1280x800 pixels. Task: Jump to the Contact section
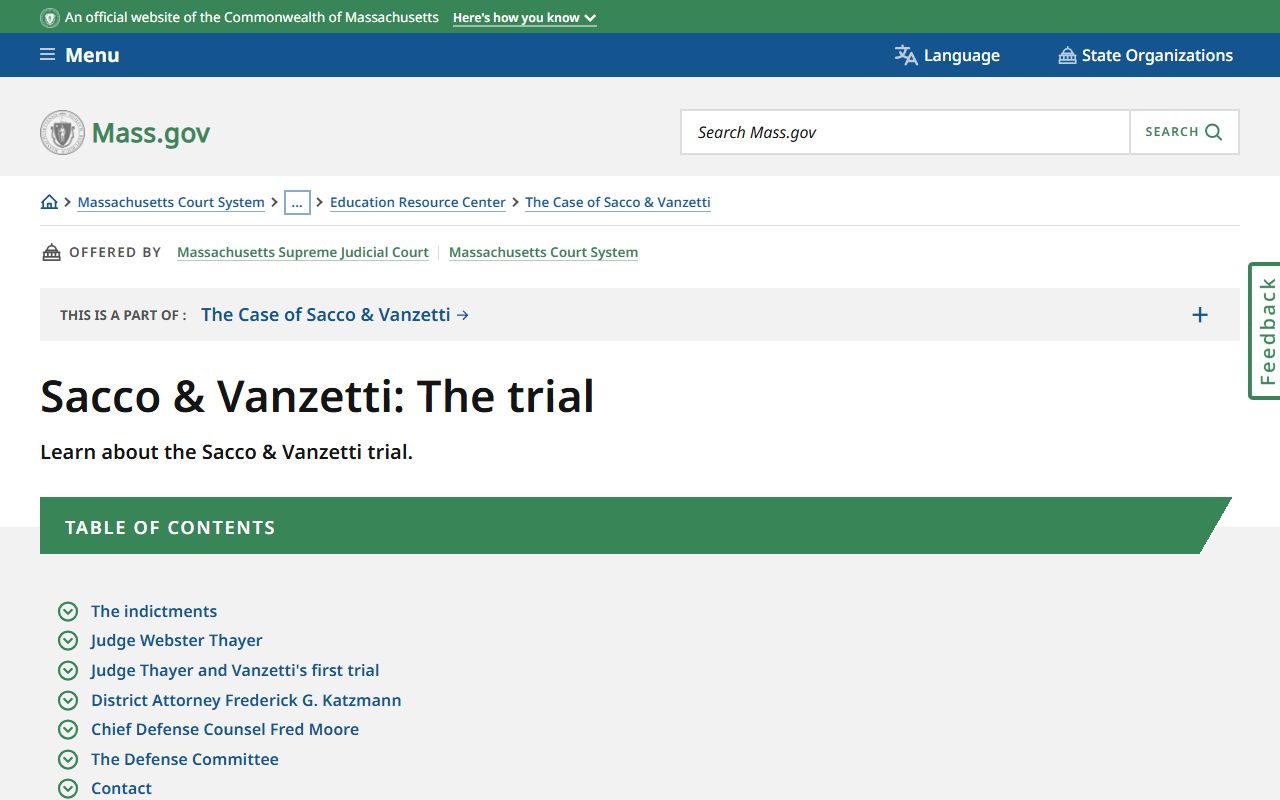pyautogui.click(x=121, y=788)
